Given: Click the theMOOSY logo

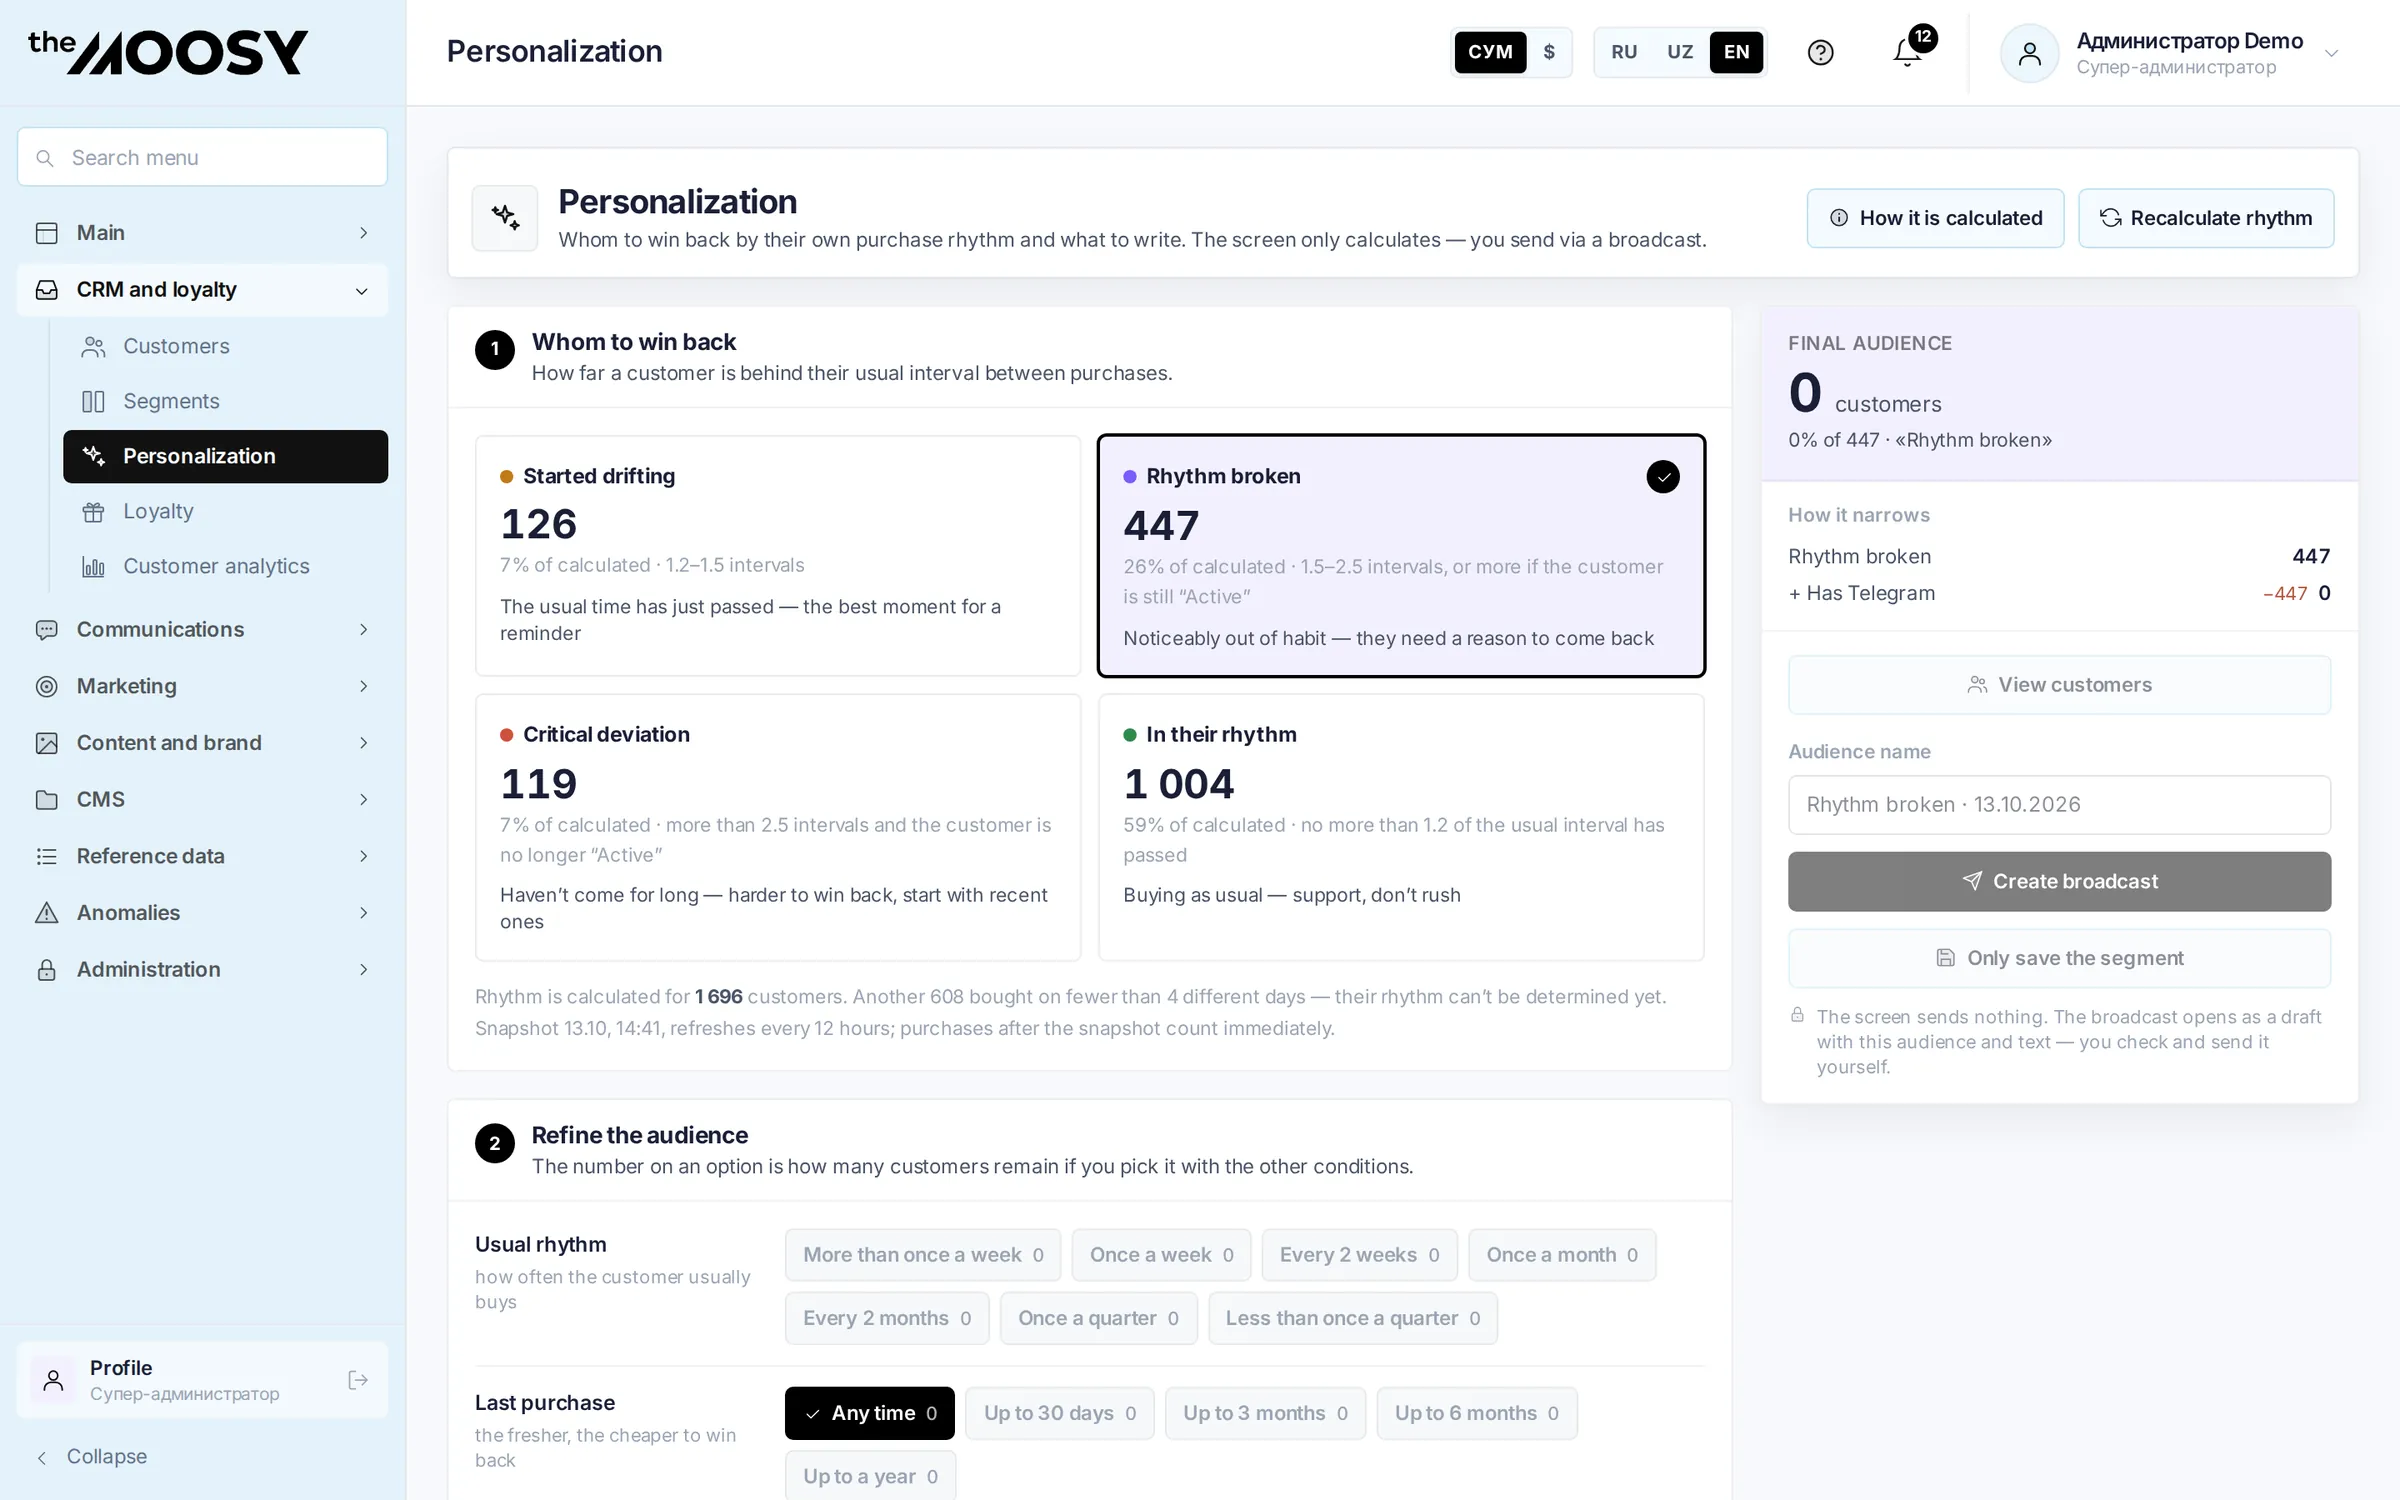Looking at the screenshot, I should click(168, 52).
